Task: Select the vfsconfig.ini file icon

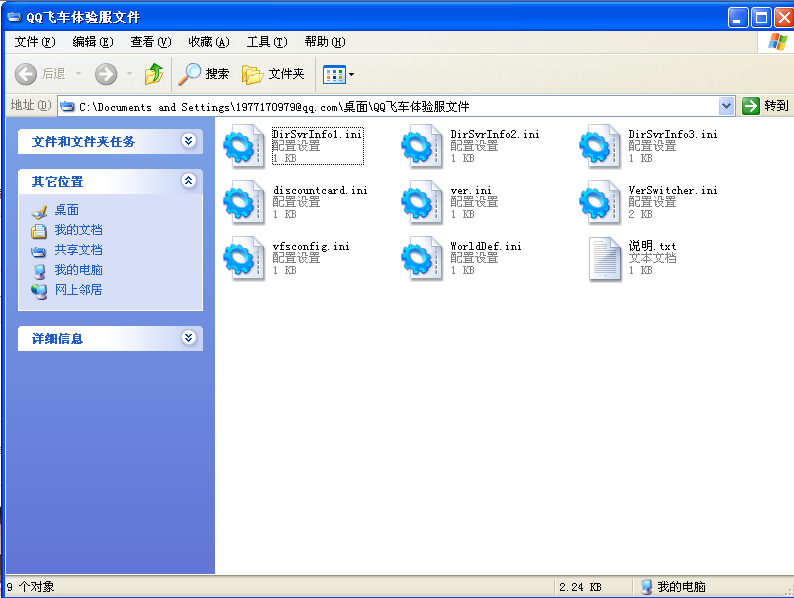Action: click(x=244, y=259)
